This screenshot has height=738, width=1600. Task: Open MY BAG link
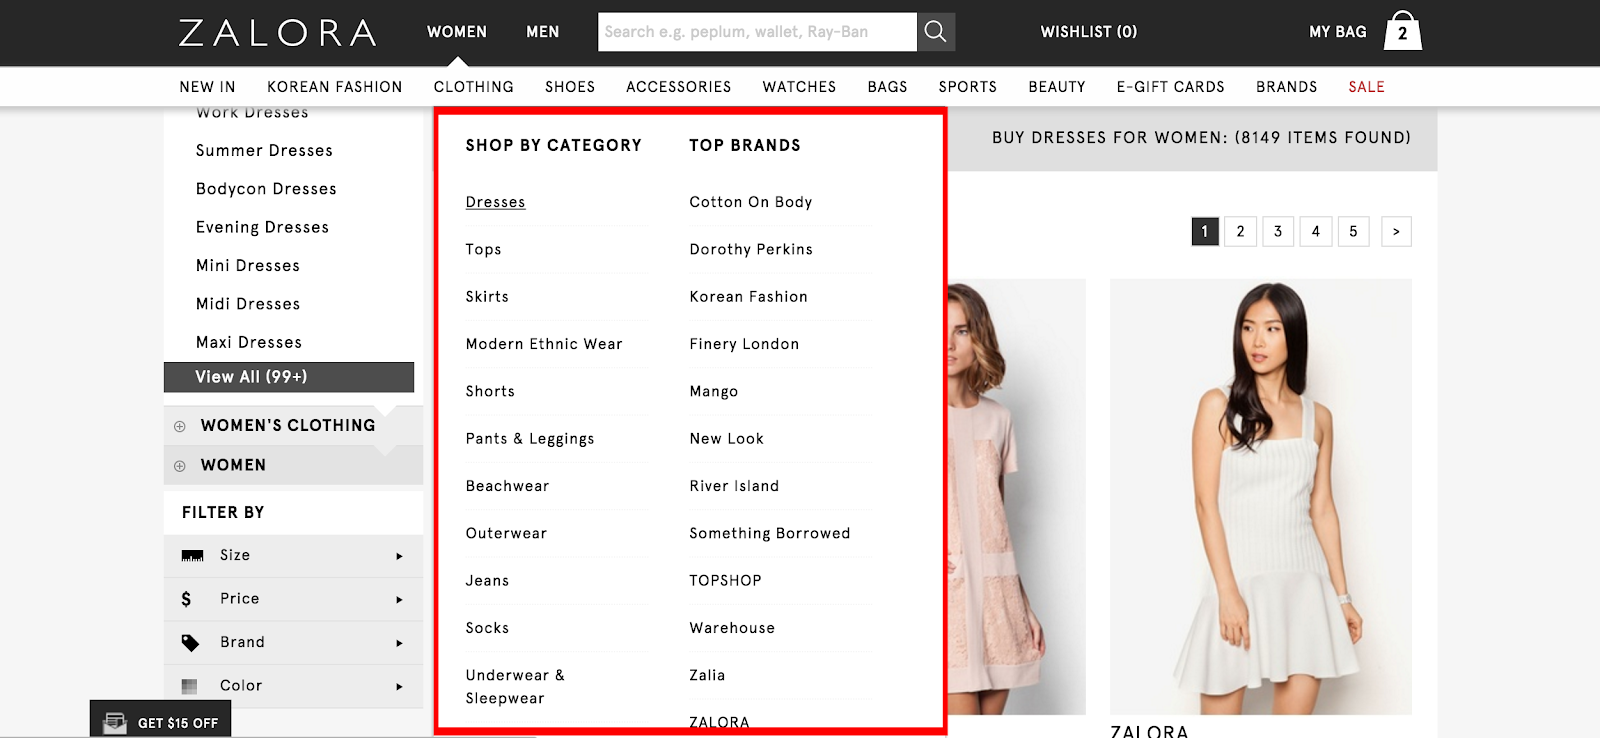[1338, 32]
